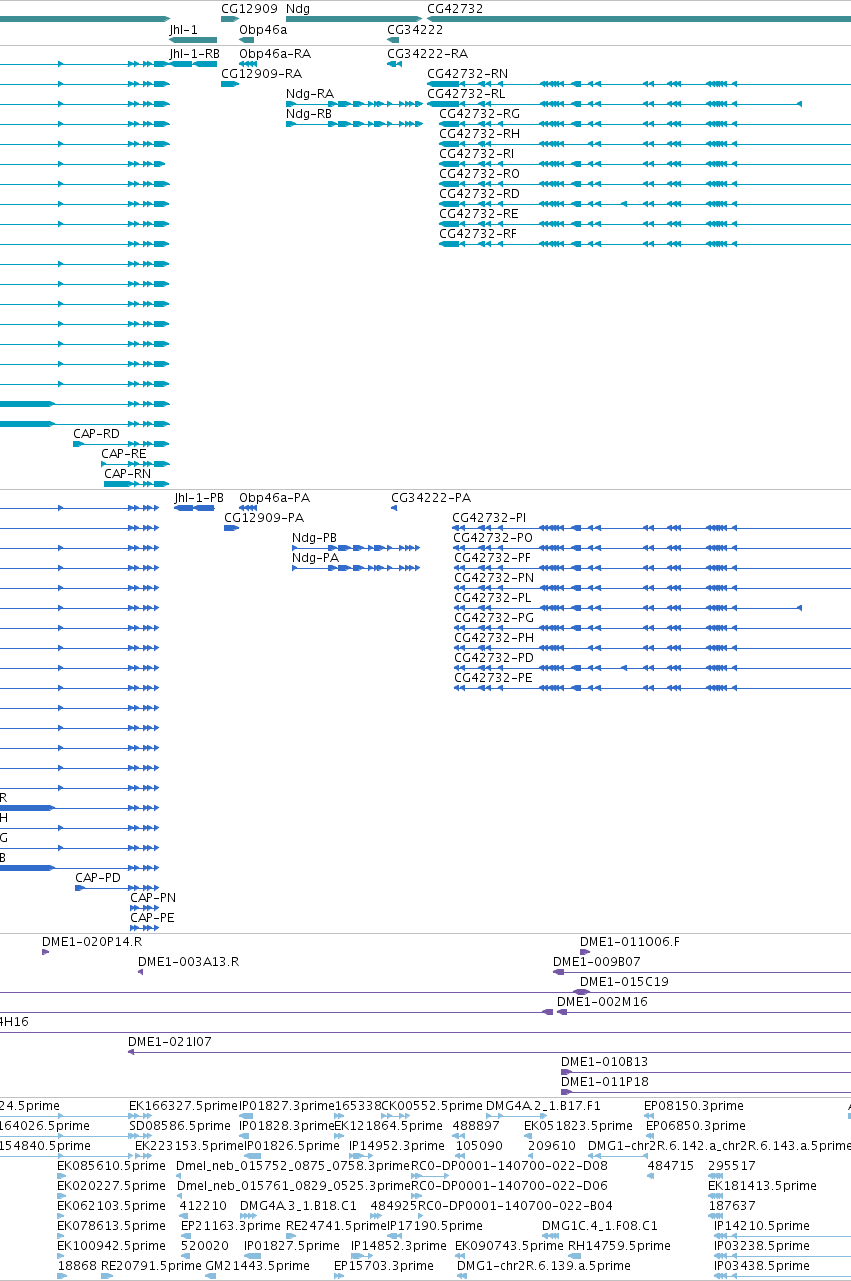Click the CAP-RD transcript label
Viewport: 851px width, 1281px height.
point(96,434)
